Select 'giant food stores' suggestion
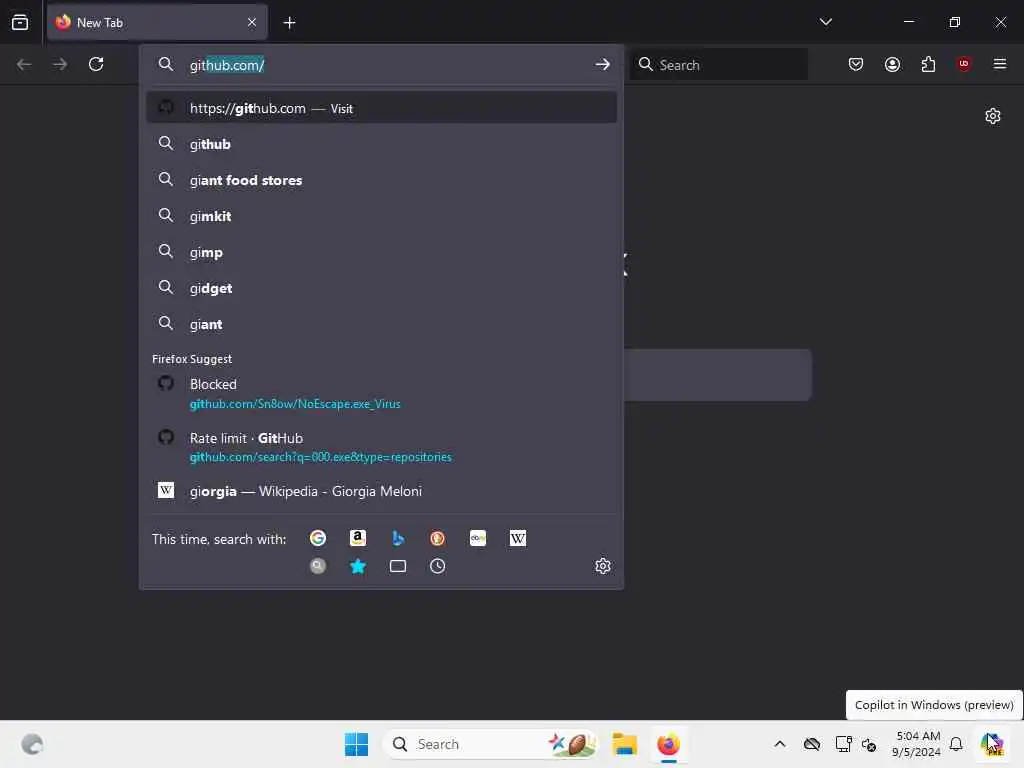This screenshot has width=1024, height=768. tap(381, 180)
